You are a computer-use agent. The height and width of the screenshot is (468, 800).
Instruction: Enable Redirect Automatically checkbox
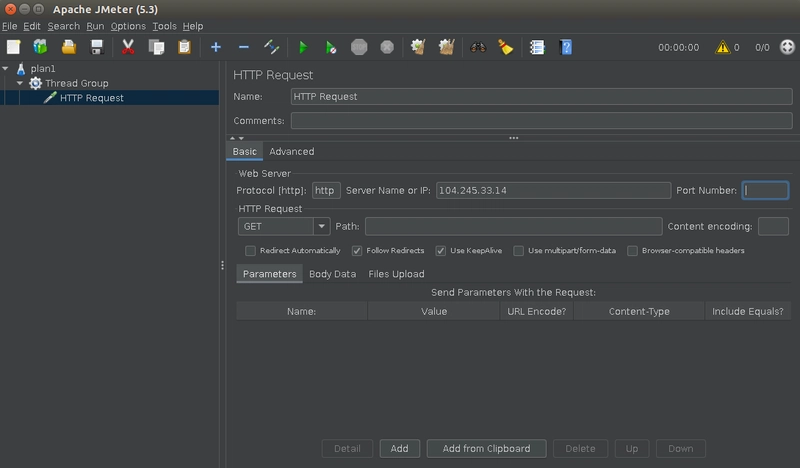(250, 251)
